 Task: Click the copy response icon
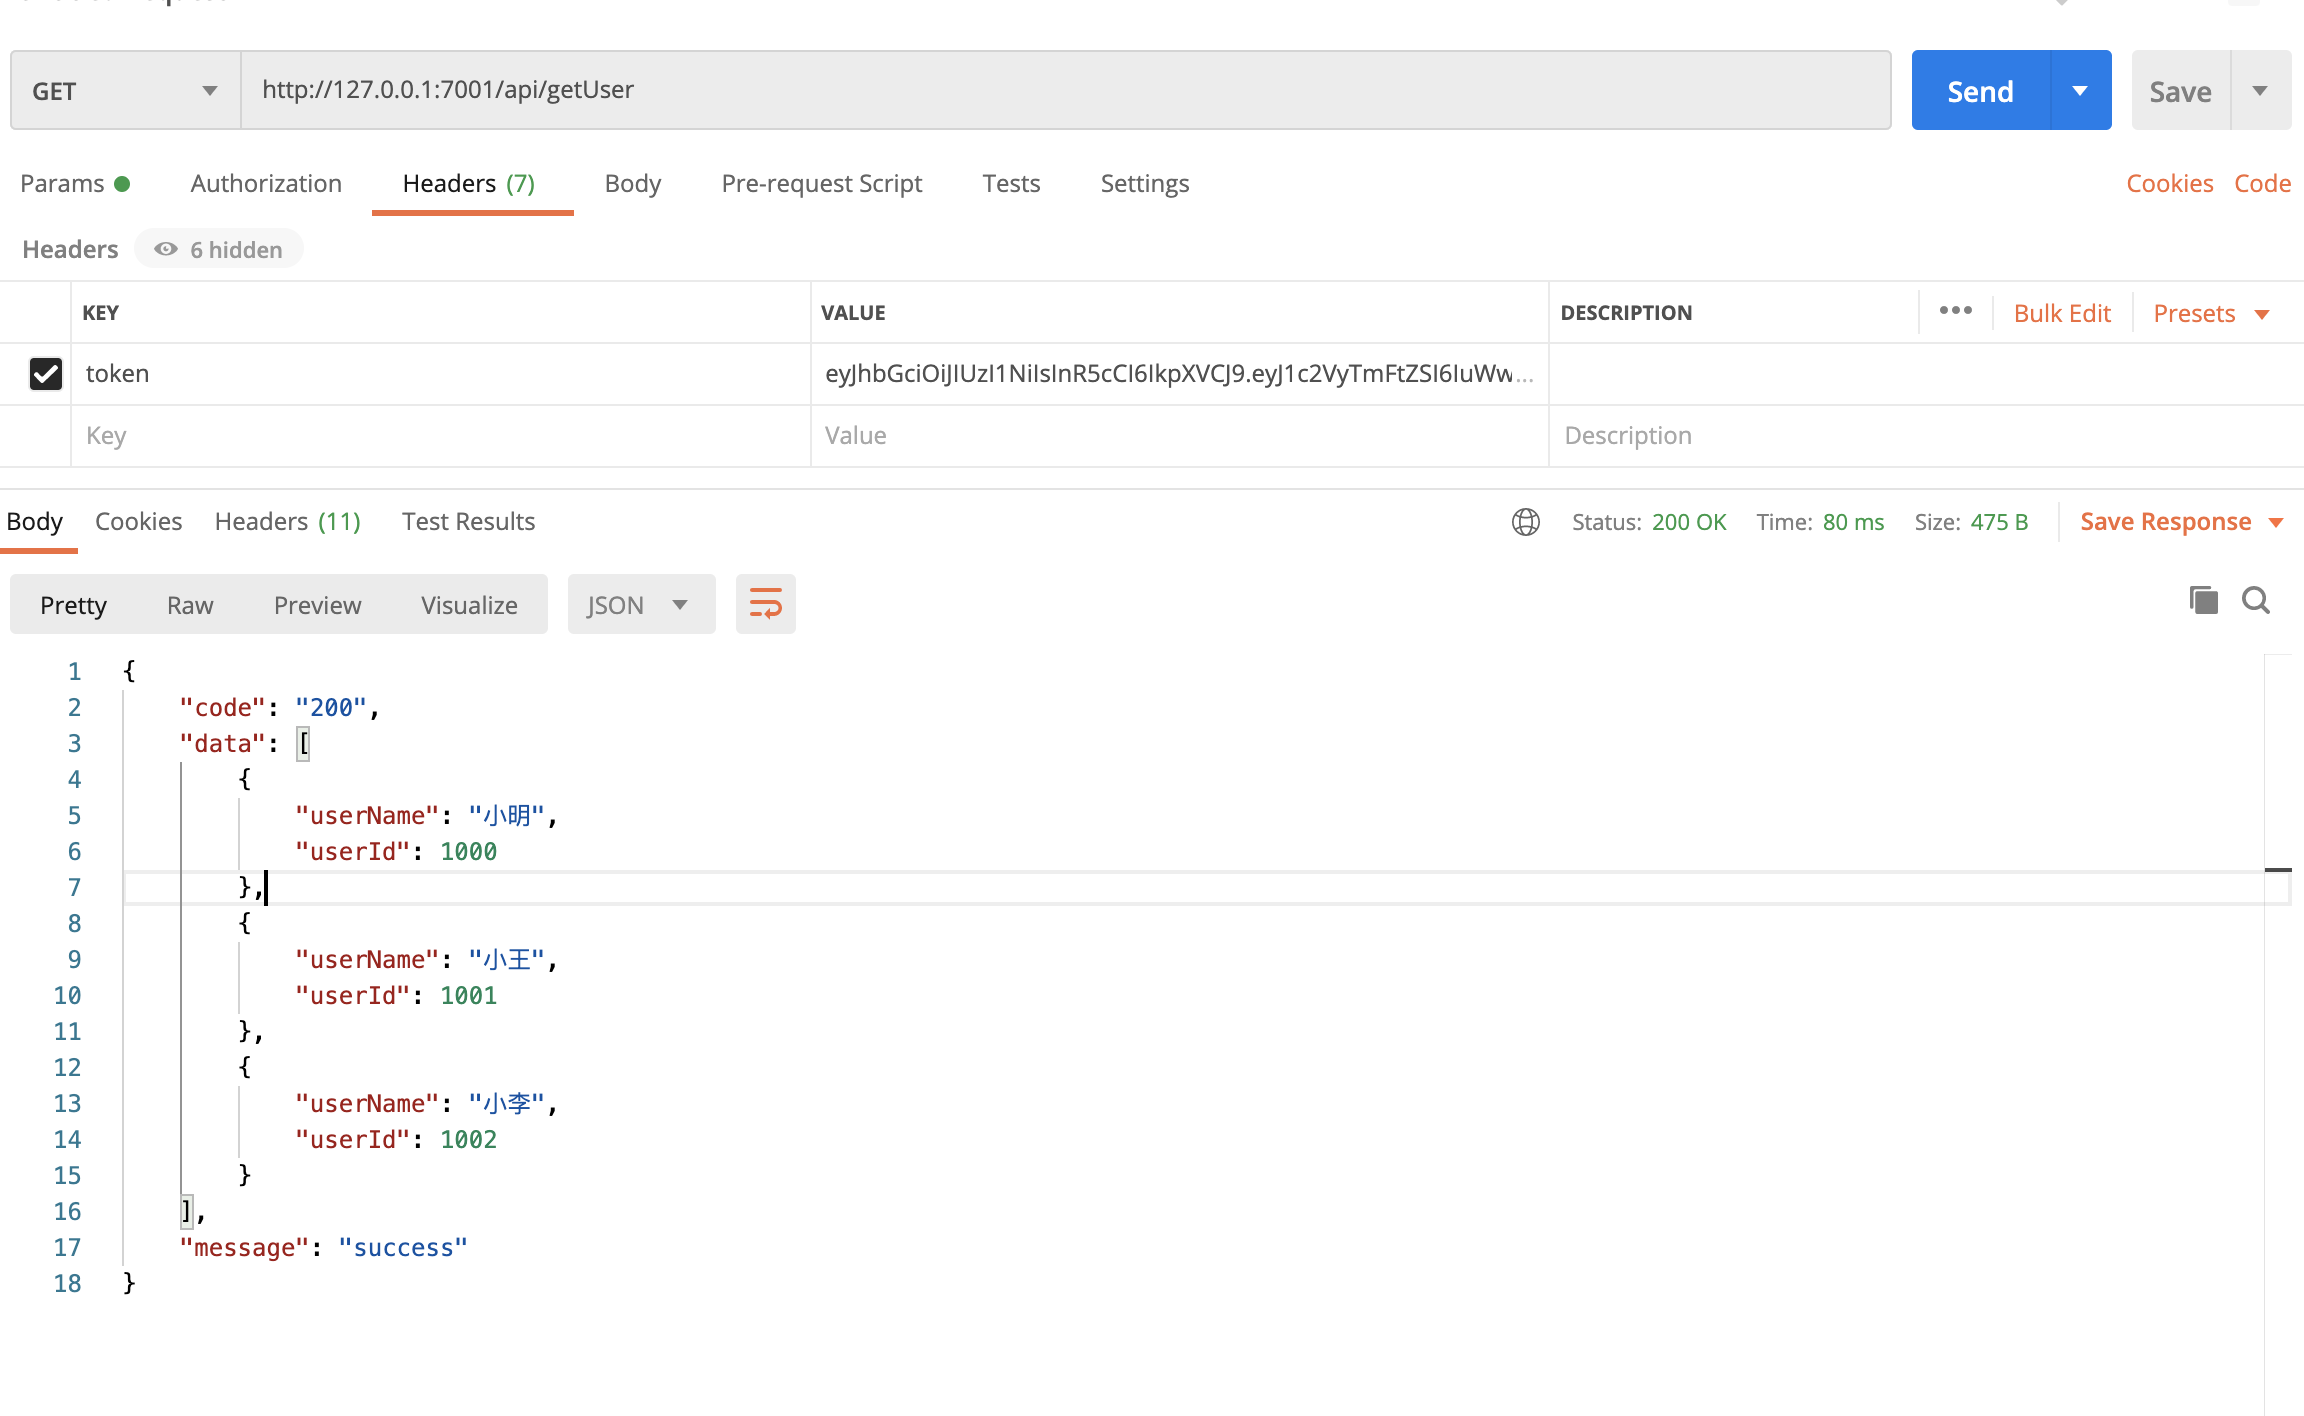click(x=2203, y=600)
